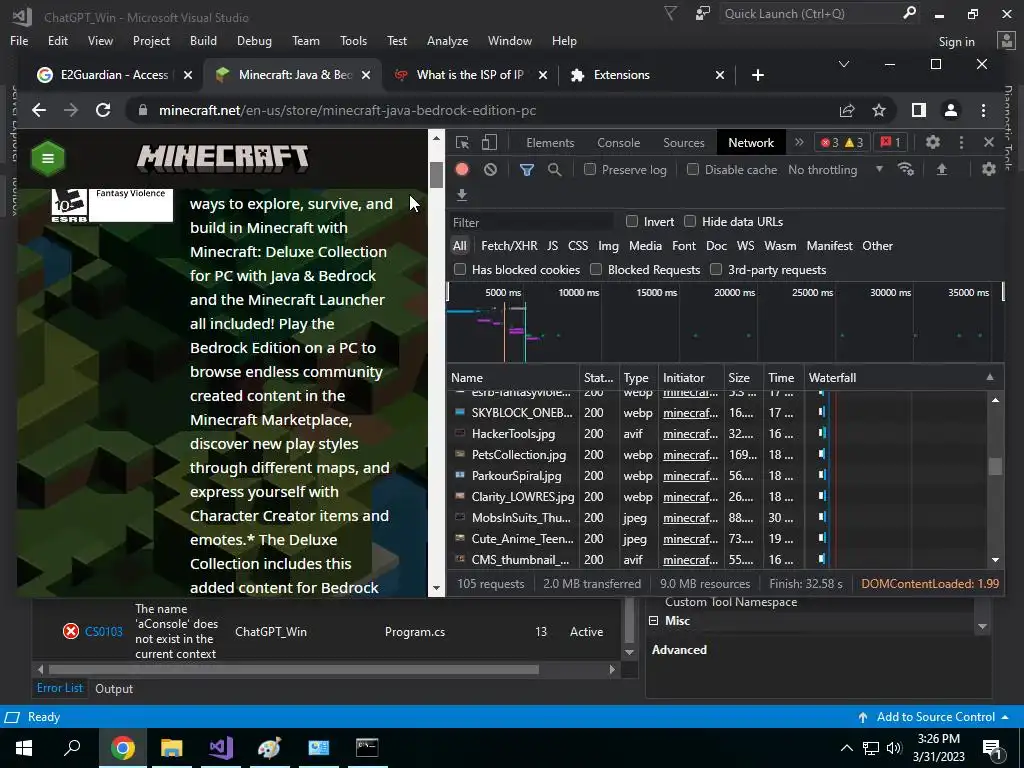This screenshot has height=768, width=1024.
Task: Click the Error List horizontal scrollbar
Action: point(293,669)
